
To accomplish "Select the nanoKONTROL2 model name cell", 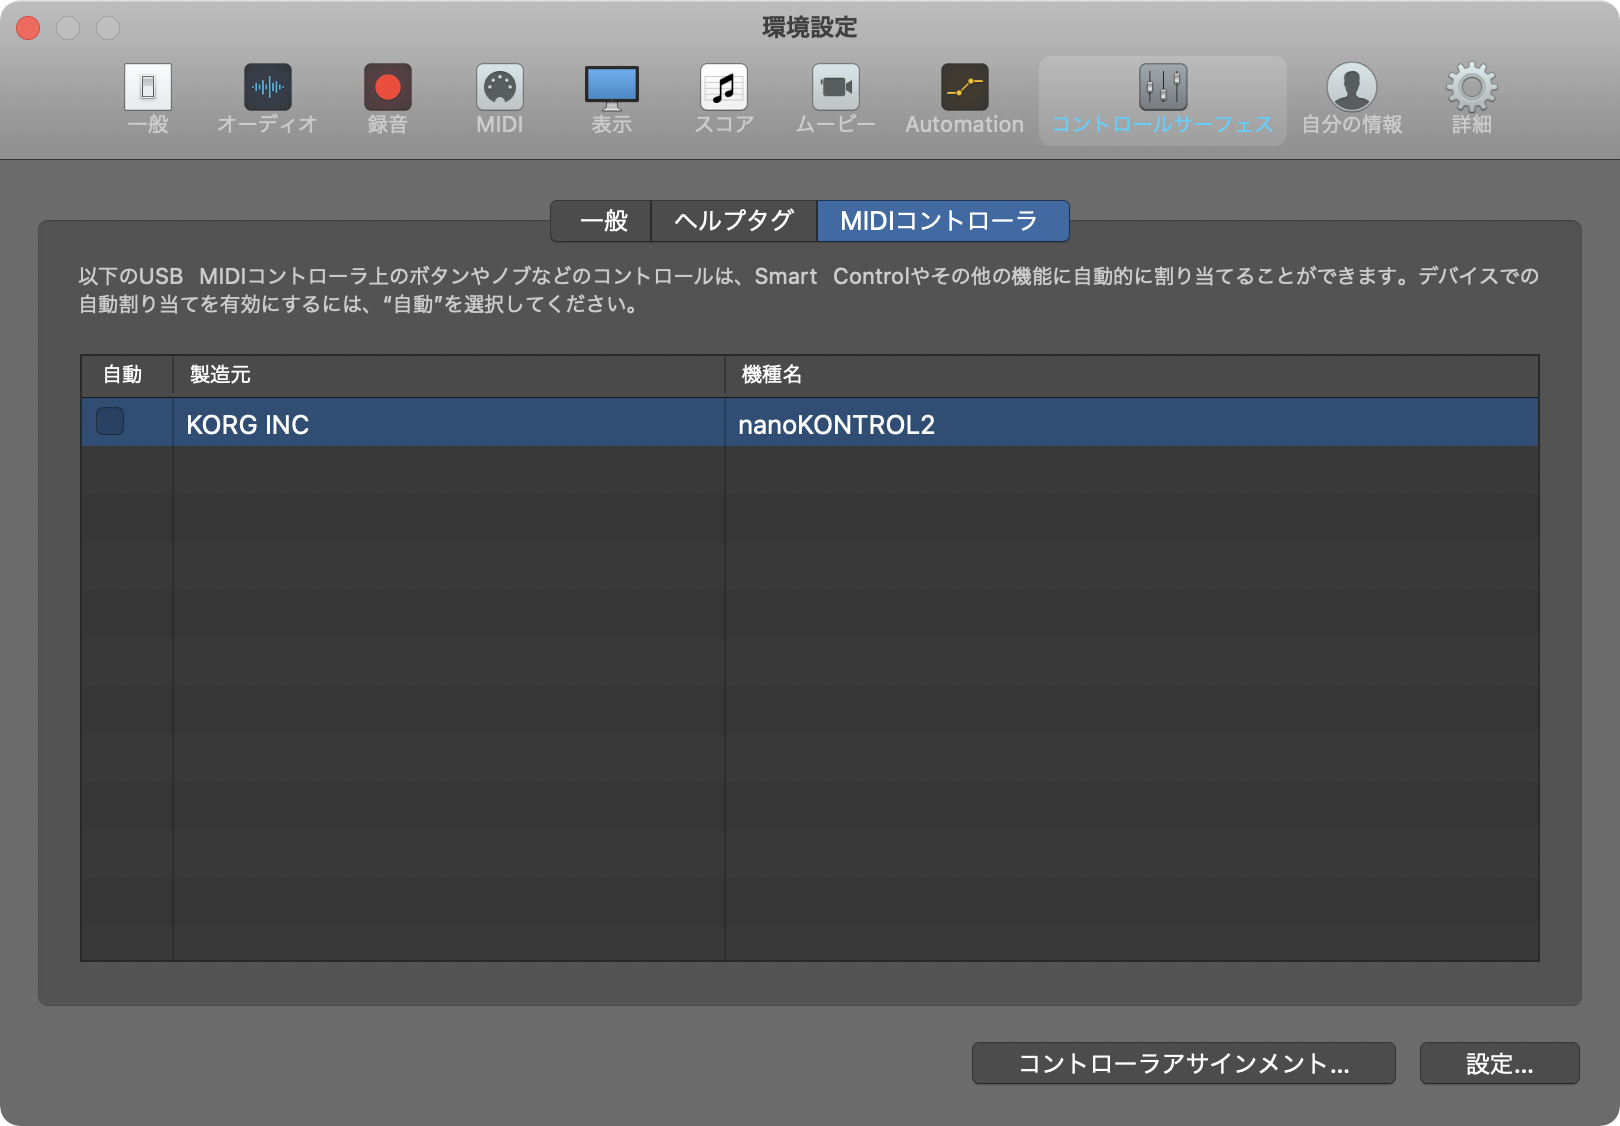I will [x=1131, y=423].
